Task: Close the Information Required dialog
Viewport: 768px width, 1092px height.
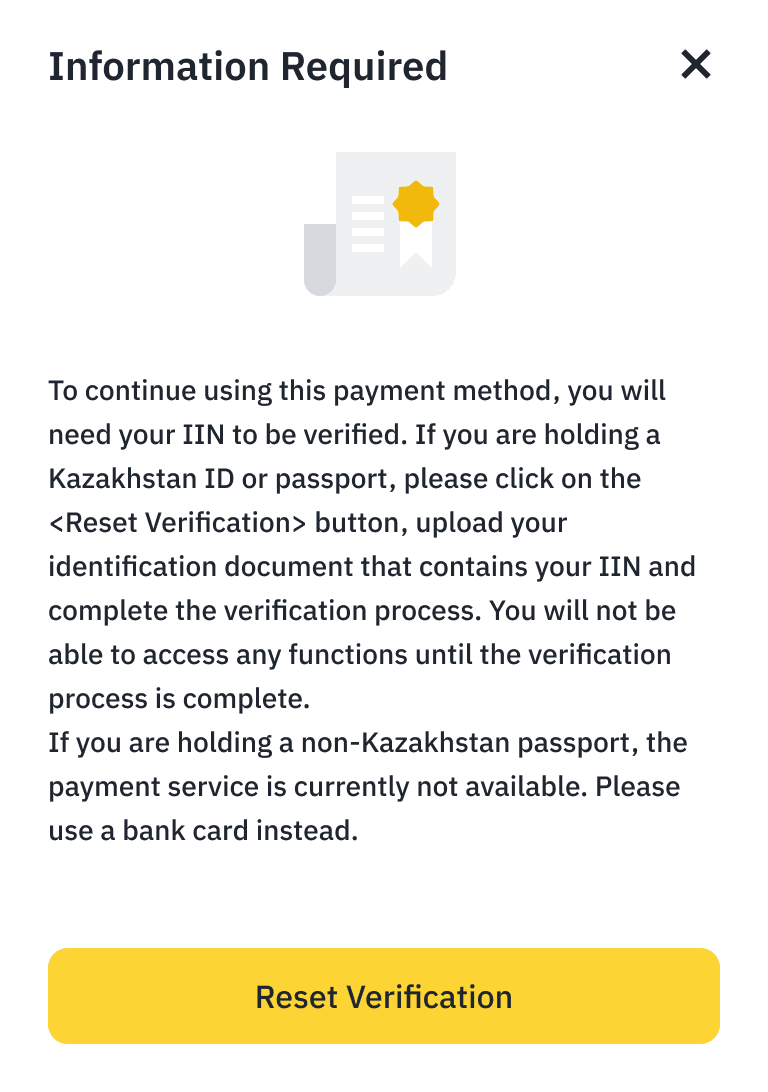Action: [695, 65]
